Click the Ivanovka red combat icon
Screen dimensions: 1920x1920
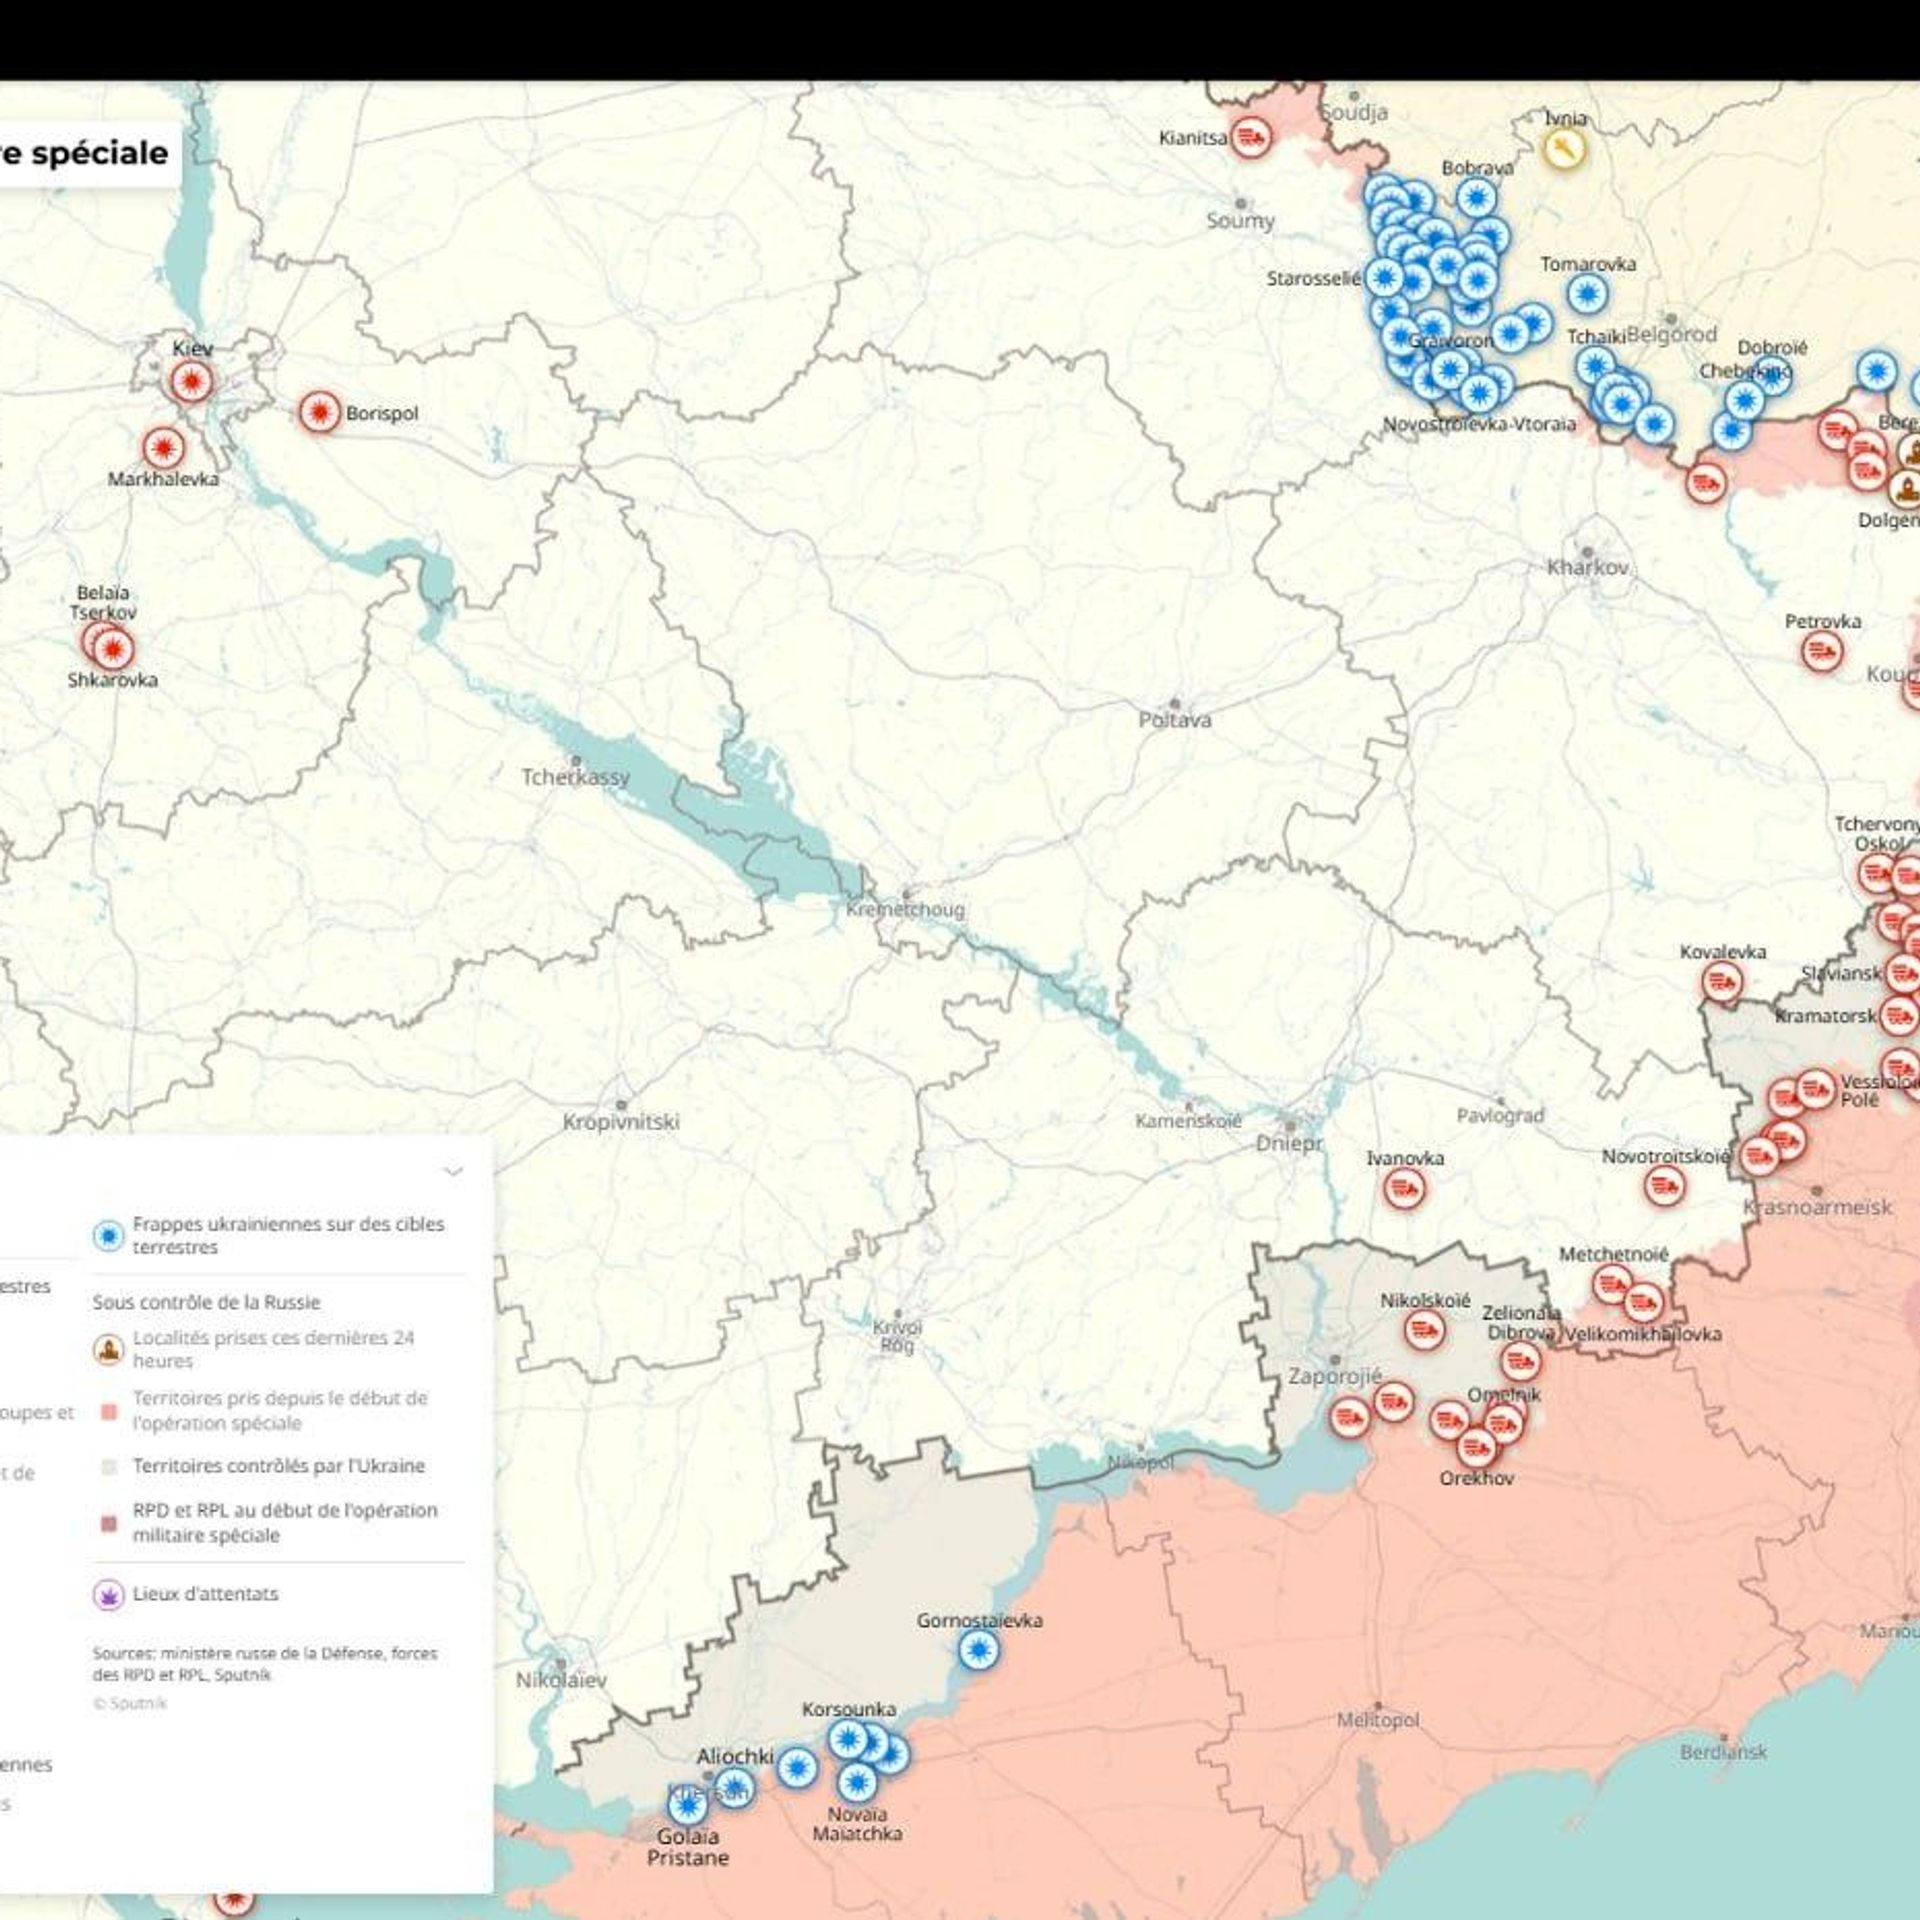pyautogui.click(x=1404, y=1188)
